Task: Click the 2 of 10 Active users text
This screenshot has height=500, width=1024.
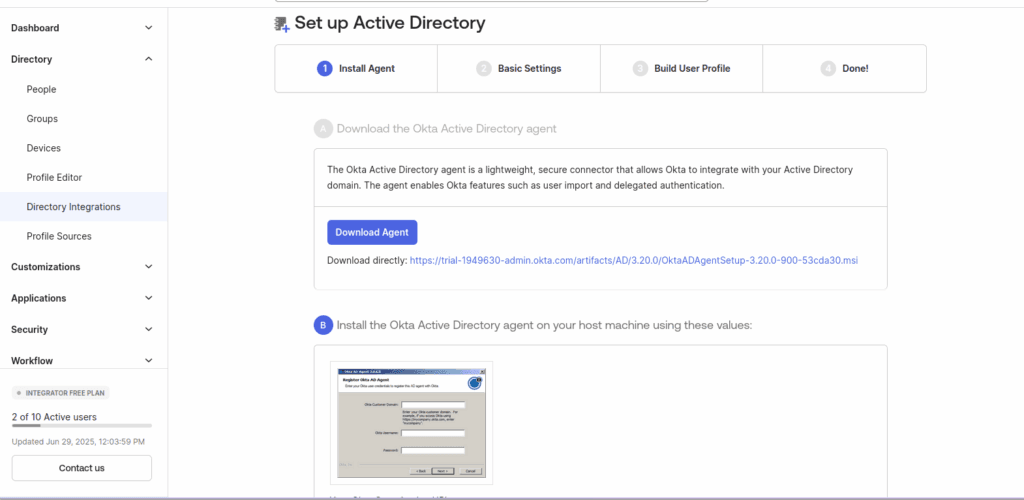Action: tap(54, 416)
